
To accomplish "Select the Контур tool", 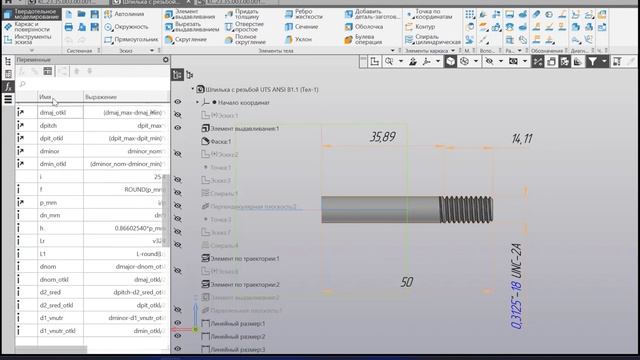I will click(x=420, y=27).
